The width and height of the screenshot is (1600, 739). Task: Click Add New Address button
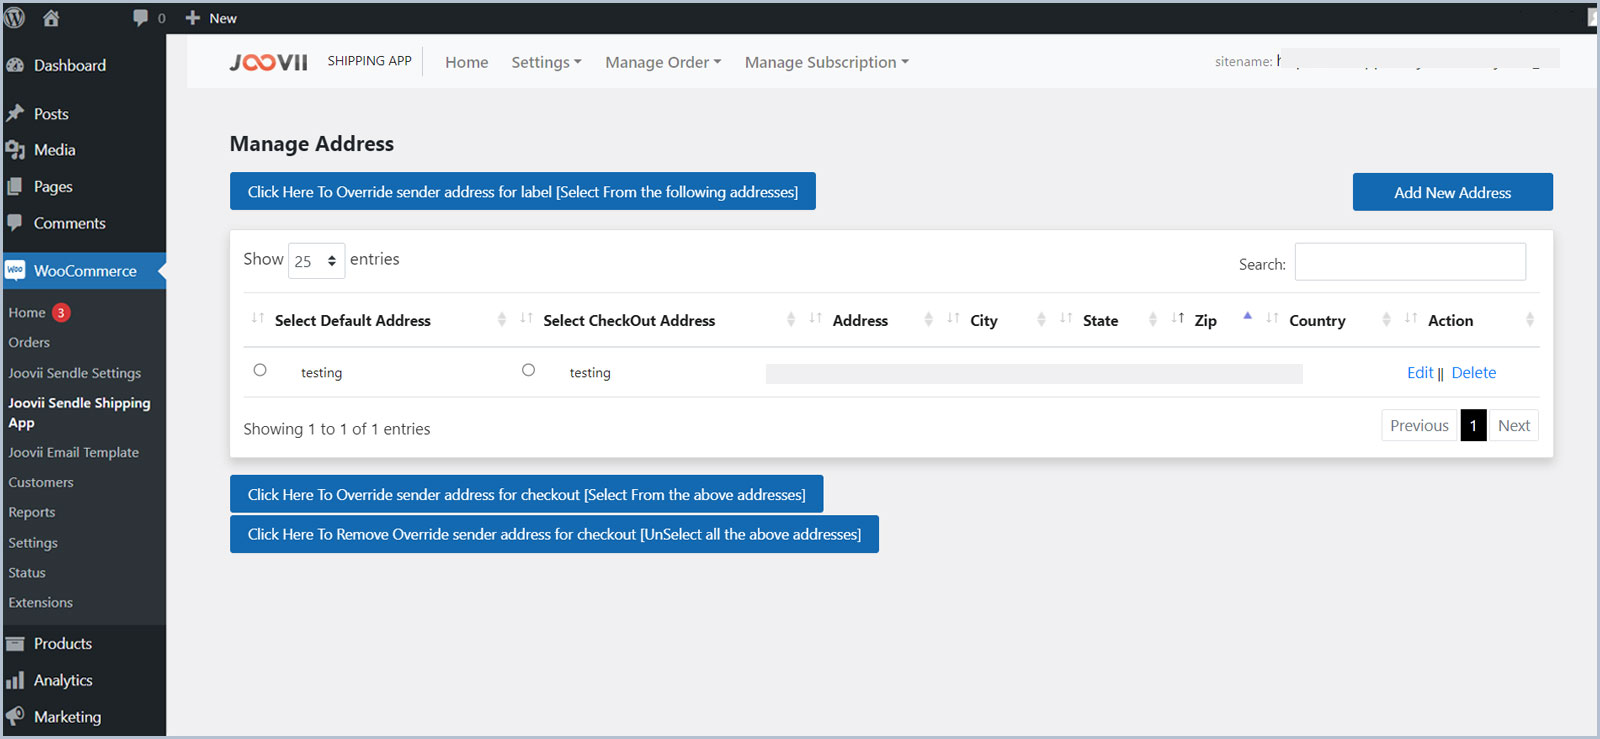click(1452, 192)
